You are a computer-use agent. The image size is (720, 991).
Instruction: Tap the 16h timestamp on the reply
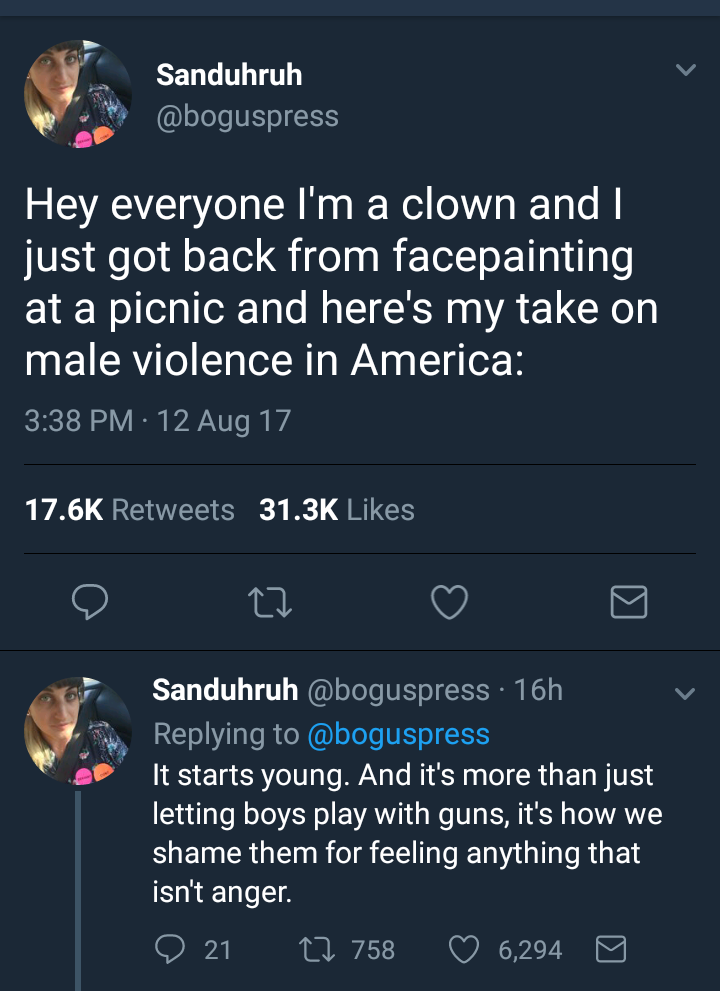538,690
